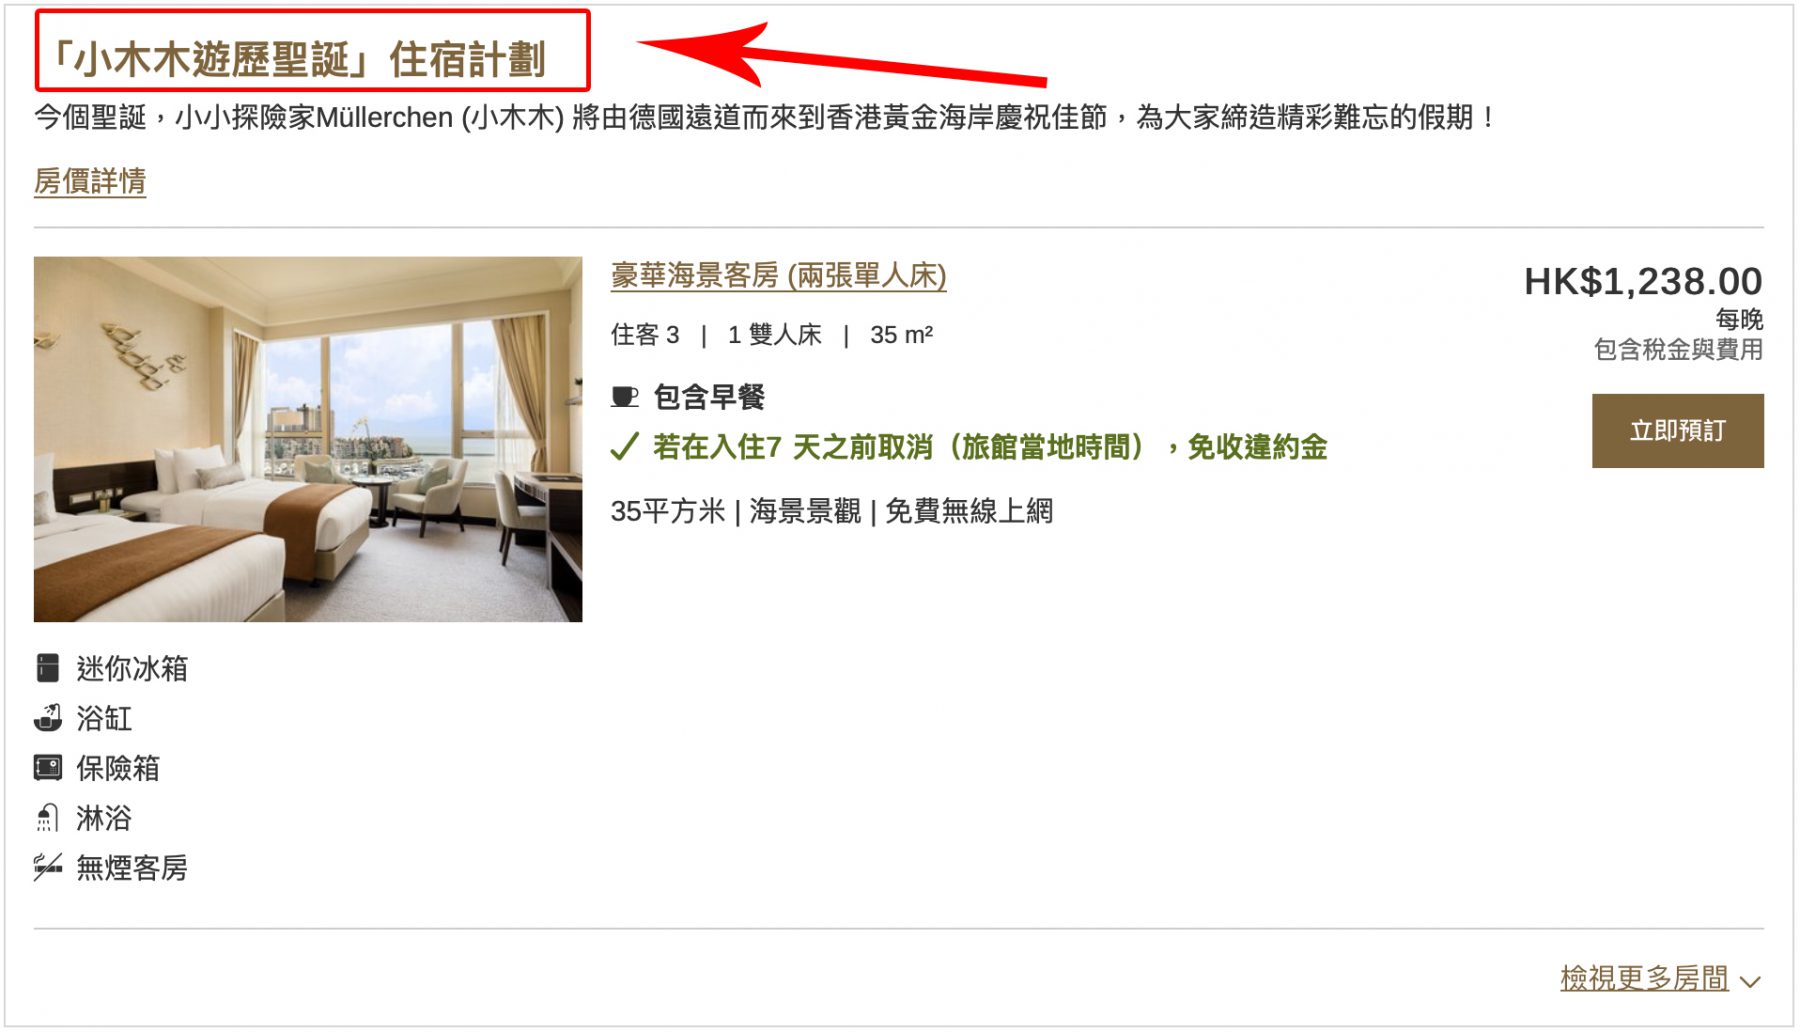Click the 35平方米 | 海景景觀 | 免費無線上網 description

pos(832,511)
